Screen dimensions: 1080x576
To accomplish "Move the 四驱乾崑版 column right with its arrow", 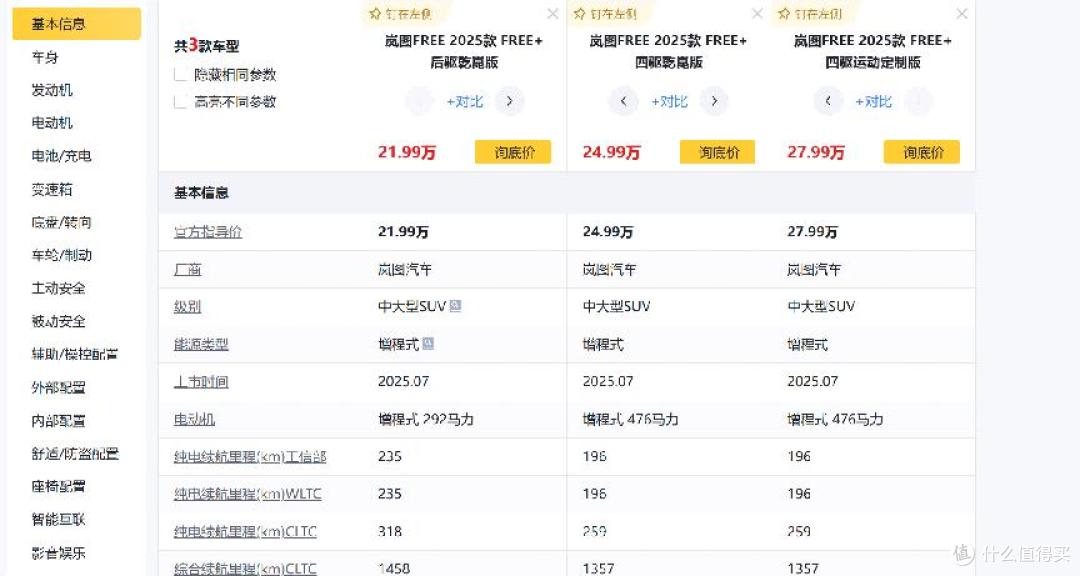I will 714,101.
